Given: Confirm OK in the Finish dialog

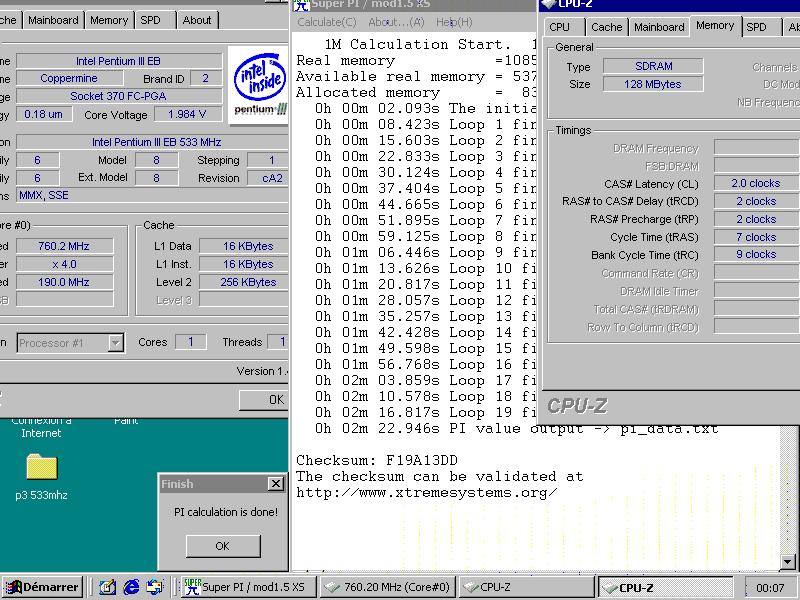Looking at the screenshot, I should click(x=223, y=546).
